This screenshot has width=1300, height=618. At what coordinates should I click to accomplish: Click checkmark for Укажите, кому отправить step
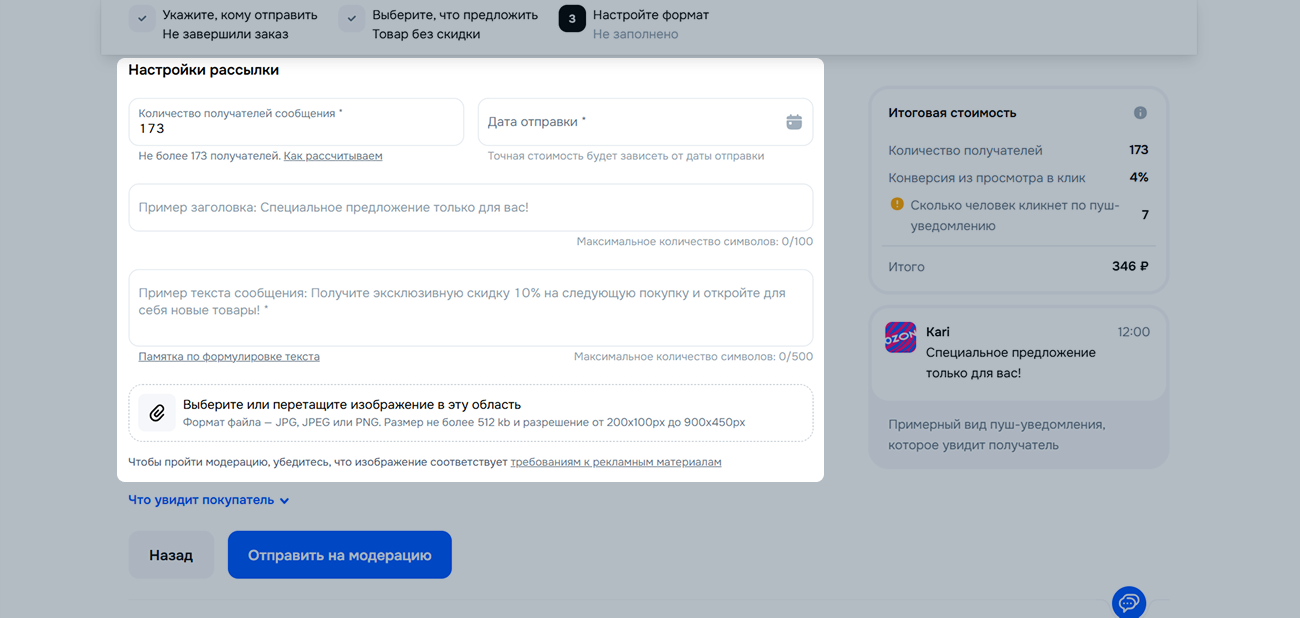point(143,19)
